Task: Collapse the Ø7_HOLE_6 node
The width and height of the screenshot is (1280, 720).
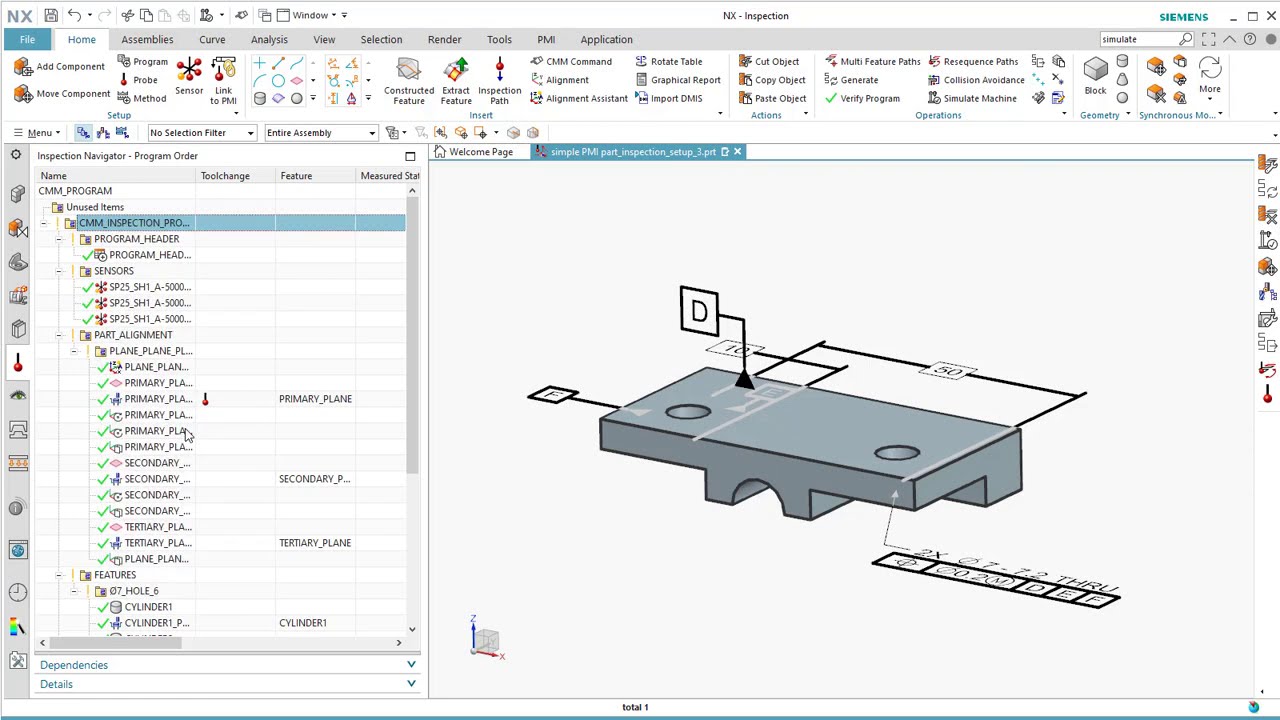Action: (73, 591)
